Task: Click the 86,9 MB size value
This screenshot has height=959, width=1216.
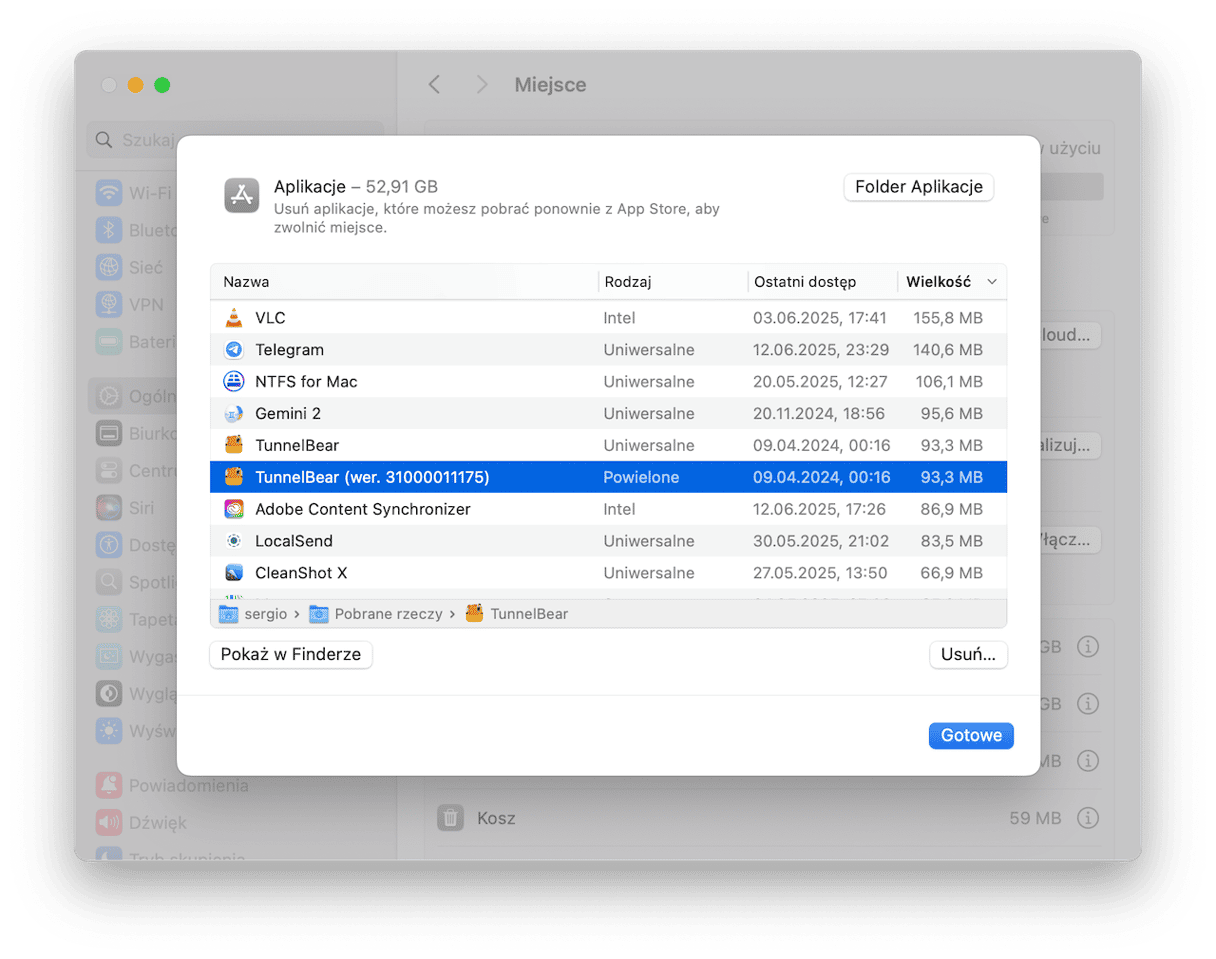Action: click(x=952, y=509)
